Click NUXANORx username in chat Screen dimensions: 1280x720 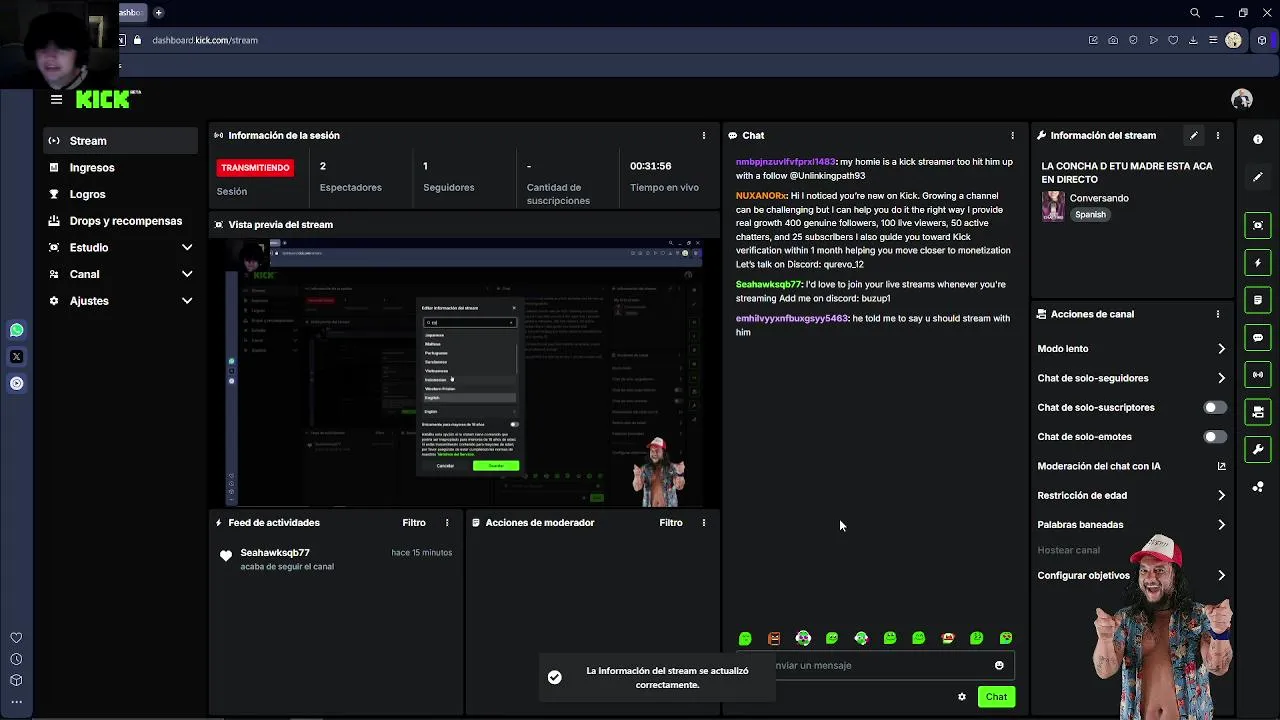coord(761,196)
